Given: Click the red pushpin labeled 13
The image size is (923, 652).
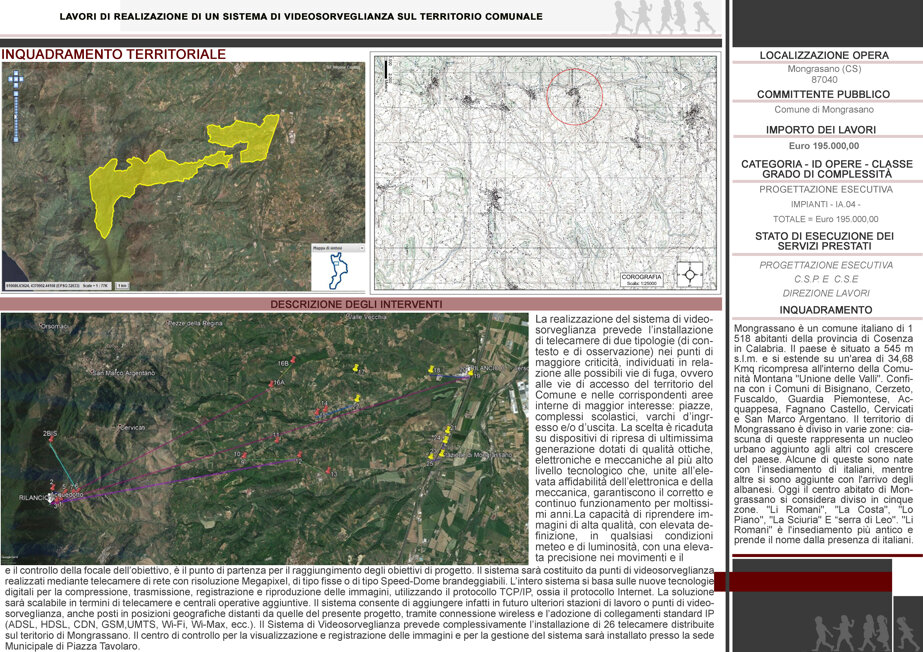Looking at the screenshot, I should 328,471.
